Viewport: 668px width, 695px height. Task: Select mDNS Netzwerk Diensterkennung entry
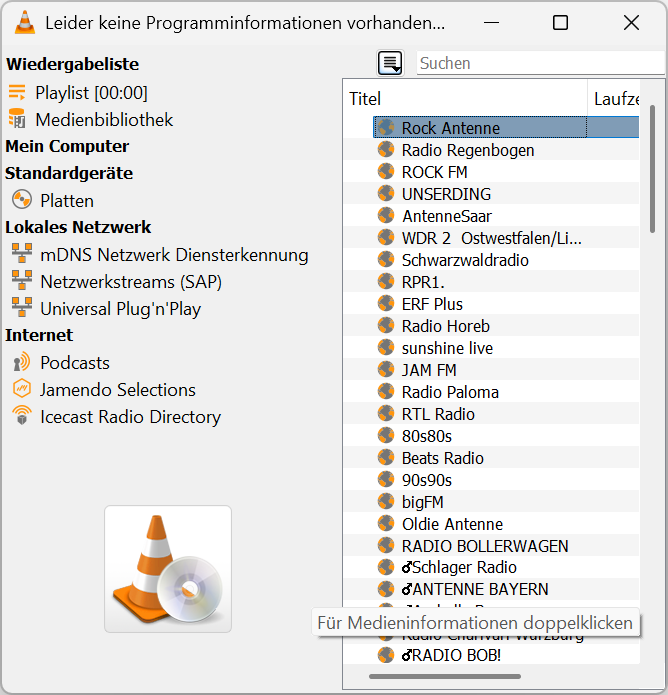point(174,255)
